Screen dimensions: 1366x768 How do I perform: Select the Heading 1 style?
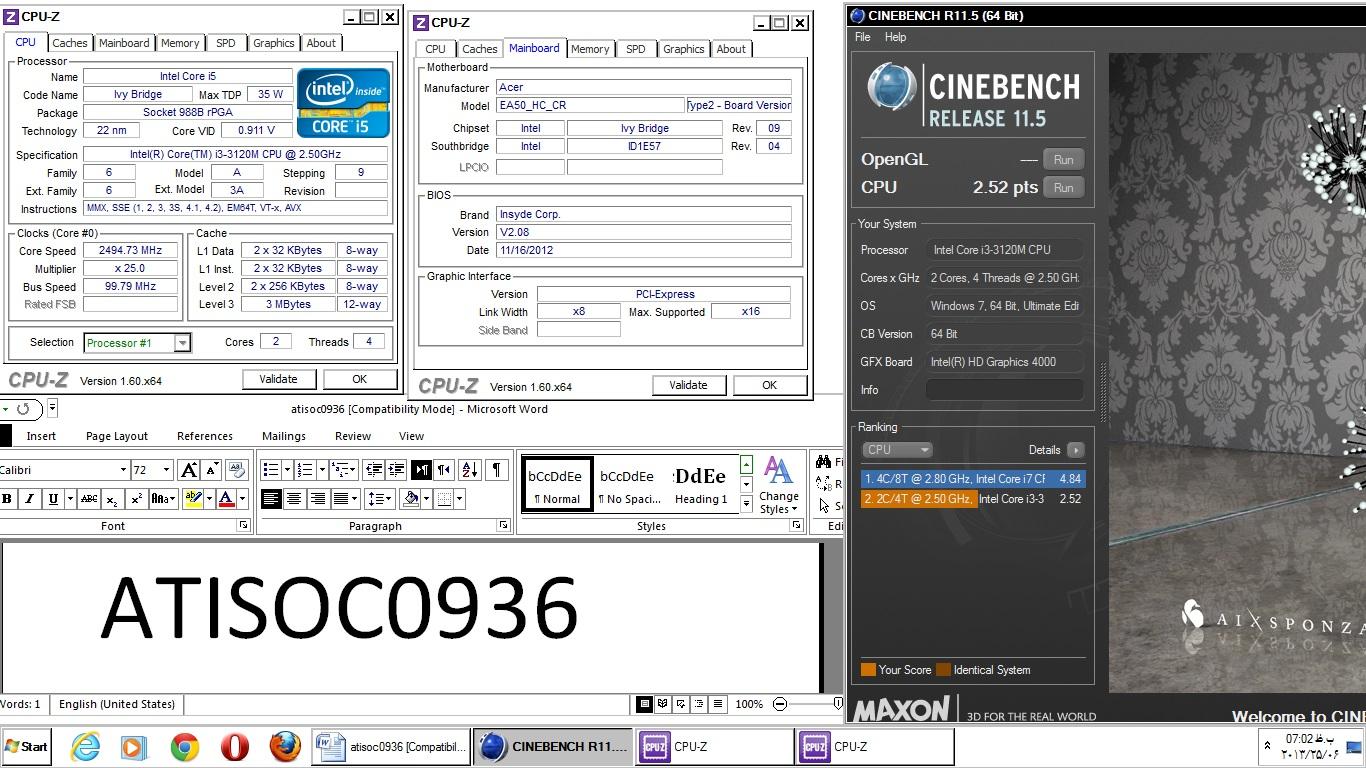[x=700, y=484]
